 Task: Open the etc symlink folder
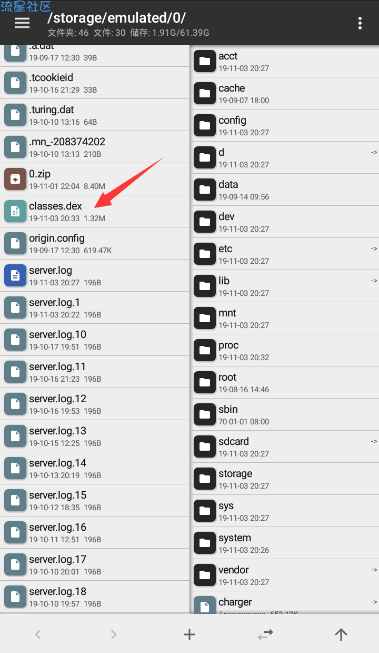285,254
